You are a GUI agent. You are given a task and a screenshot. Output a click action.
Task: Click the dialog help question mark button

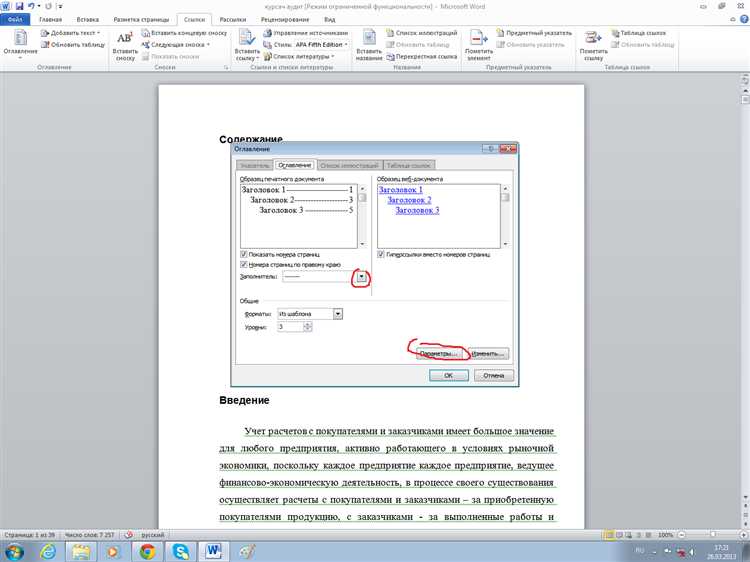[490, 149]
